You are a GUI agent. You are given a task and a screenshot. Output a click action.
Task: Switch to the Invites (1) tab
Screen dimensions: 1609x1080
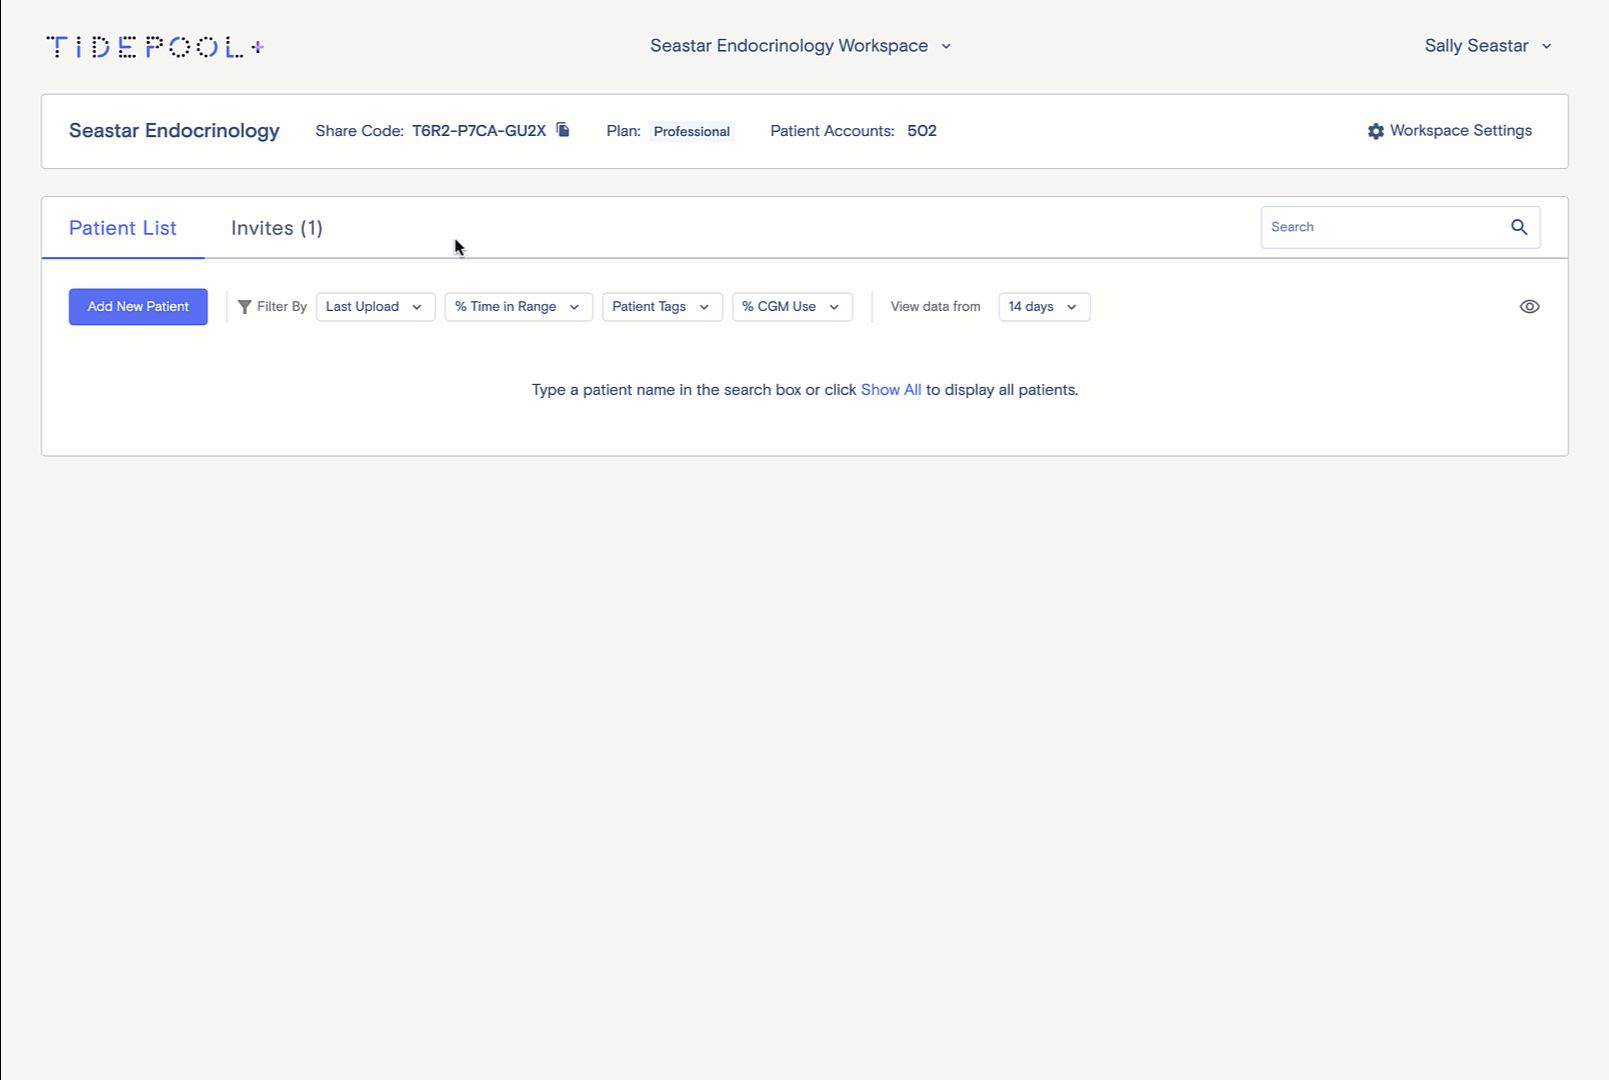277,228
